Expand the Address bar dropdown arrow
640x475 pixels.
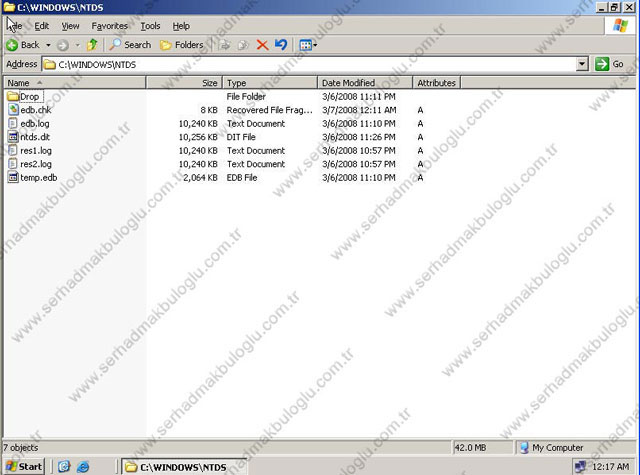point(582,64)
